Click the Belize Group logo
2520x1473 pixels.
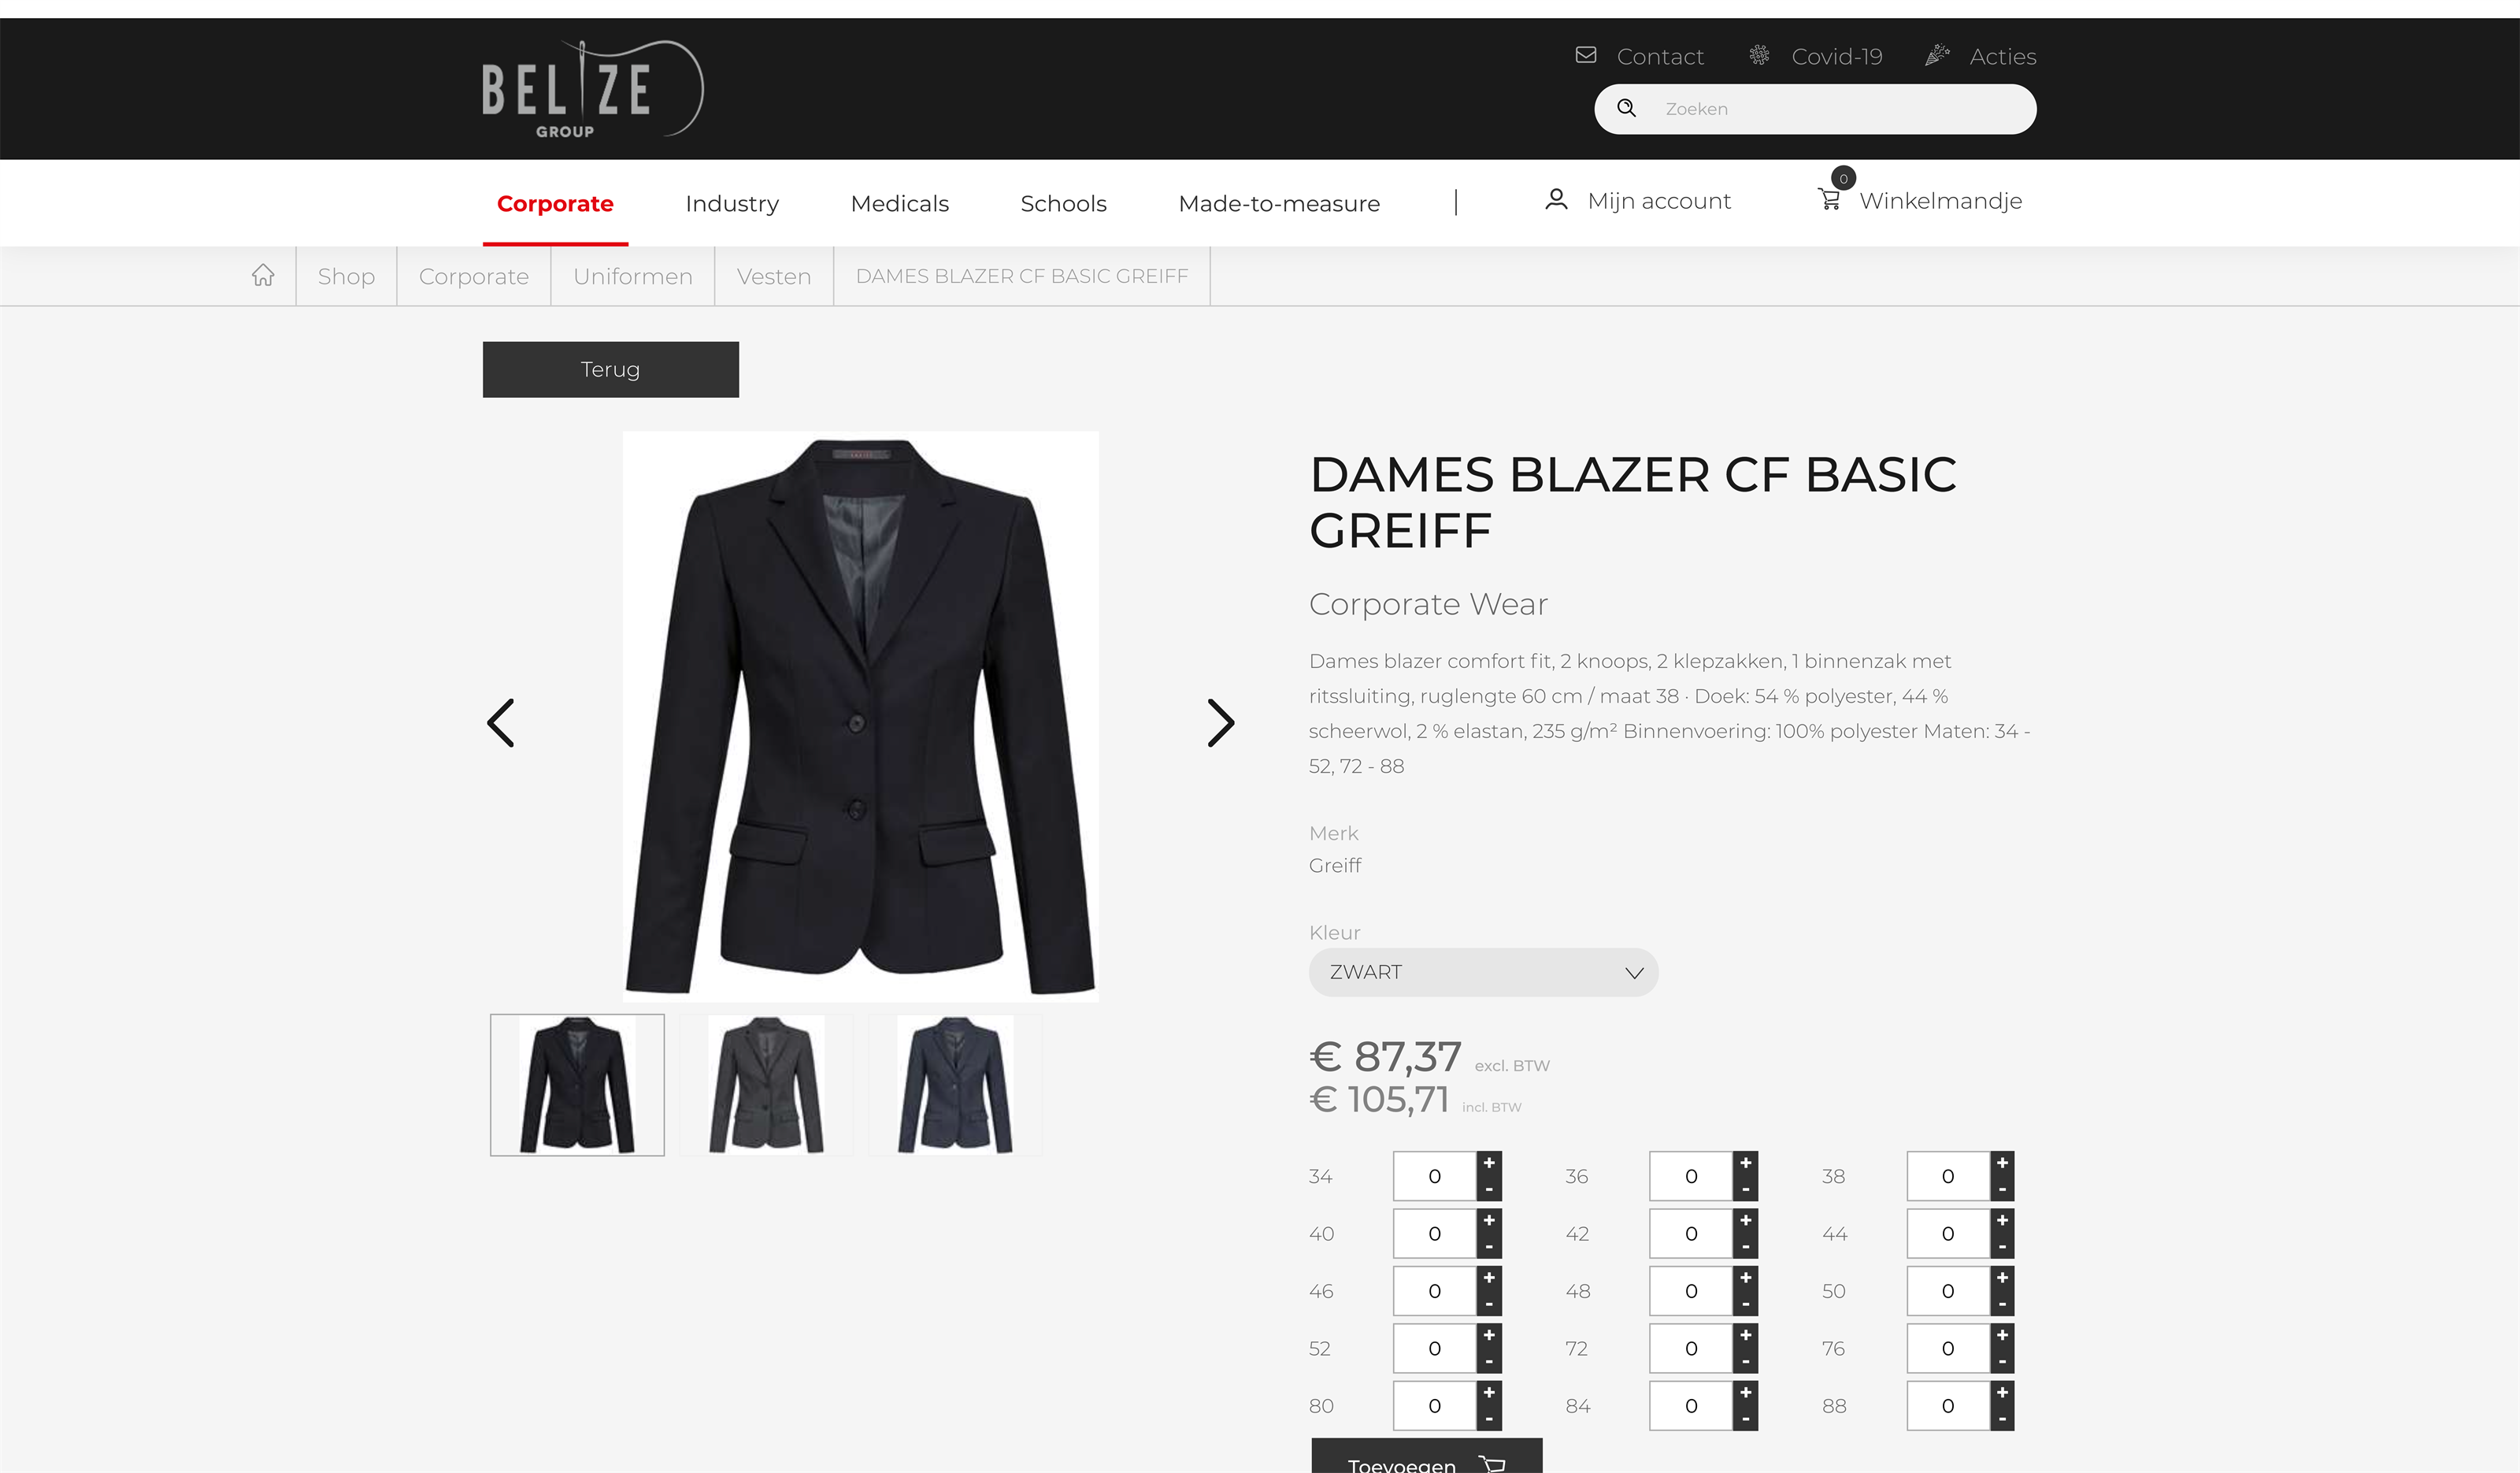tap(592, 88)
